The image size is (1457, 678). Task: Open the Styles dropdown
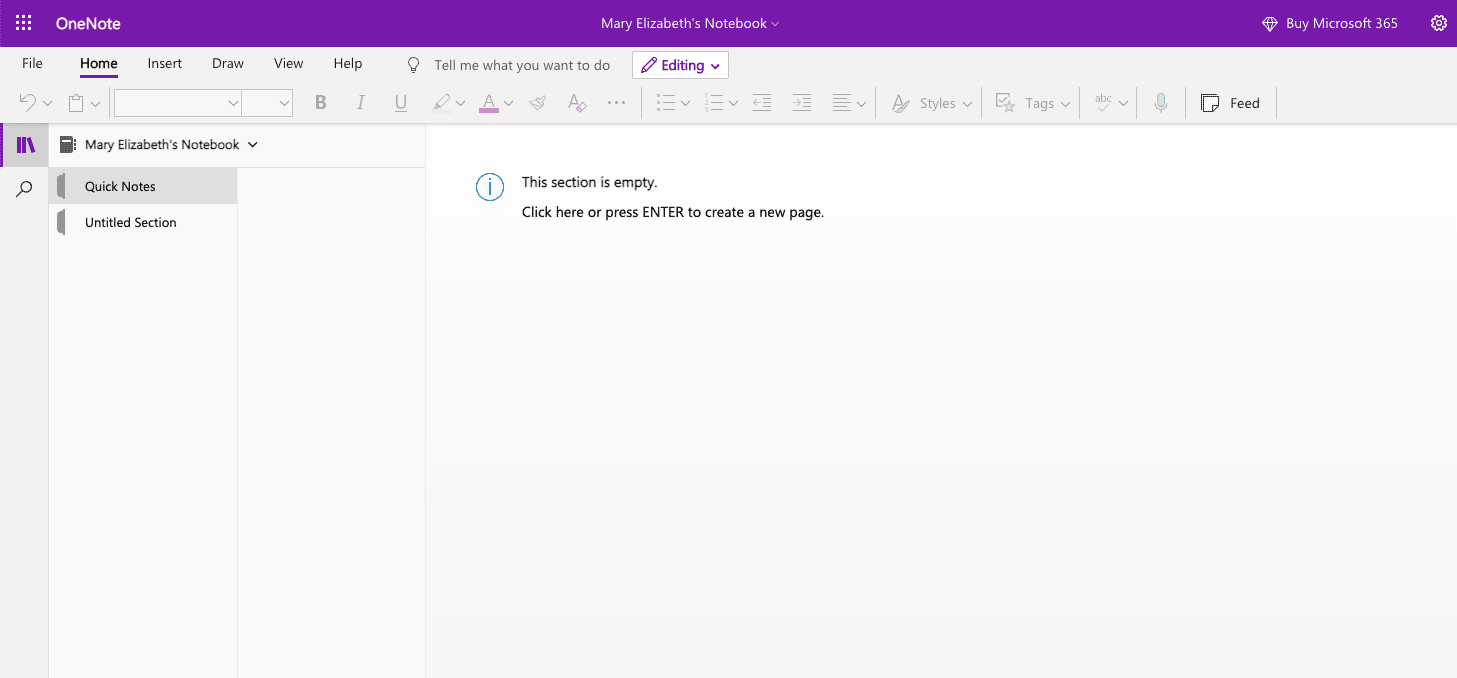936,102
